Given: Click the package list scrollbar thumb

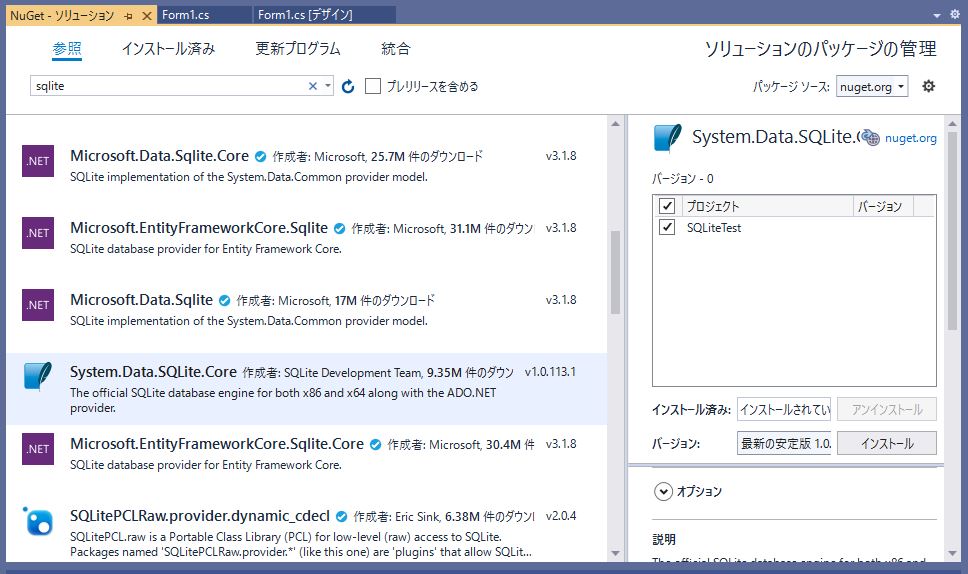Looking at the screenshot, I should coord(615,272).
